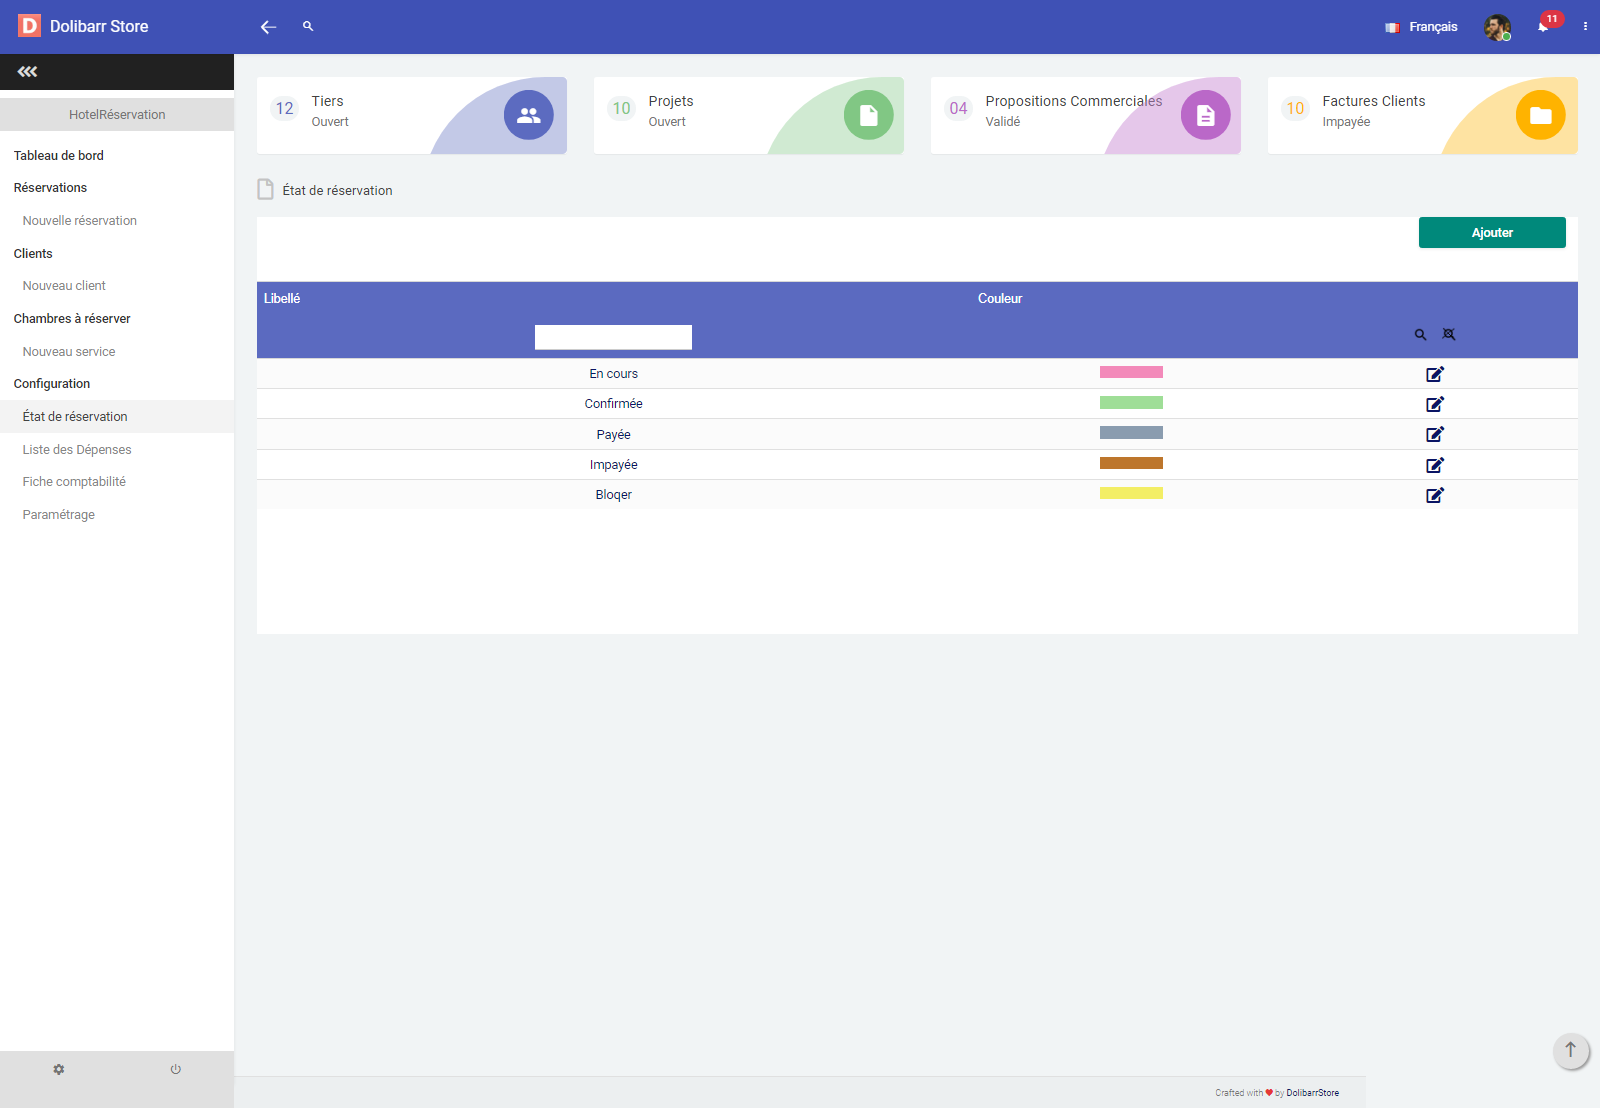Viewport: 1600px width, 1108px height.
Task: Select Nouveau service
Action: 69,351
